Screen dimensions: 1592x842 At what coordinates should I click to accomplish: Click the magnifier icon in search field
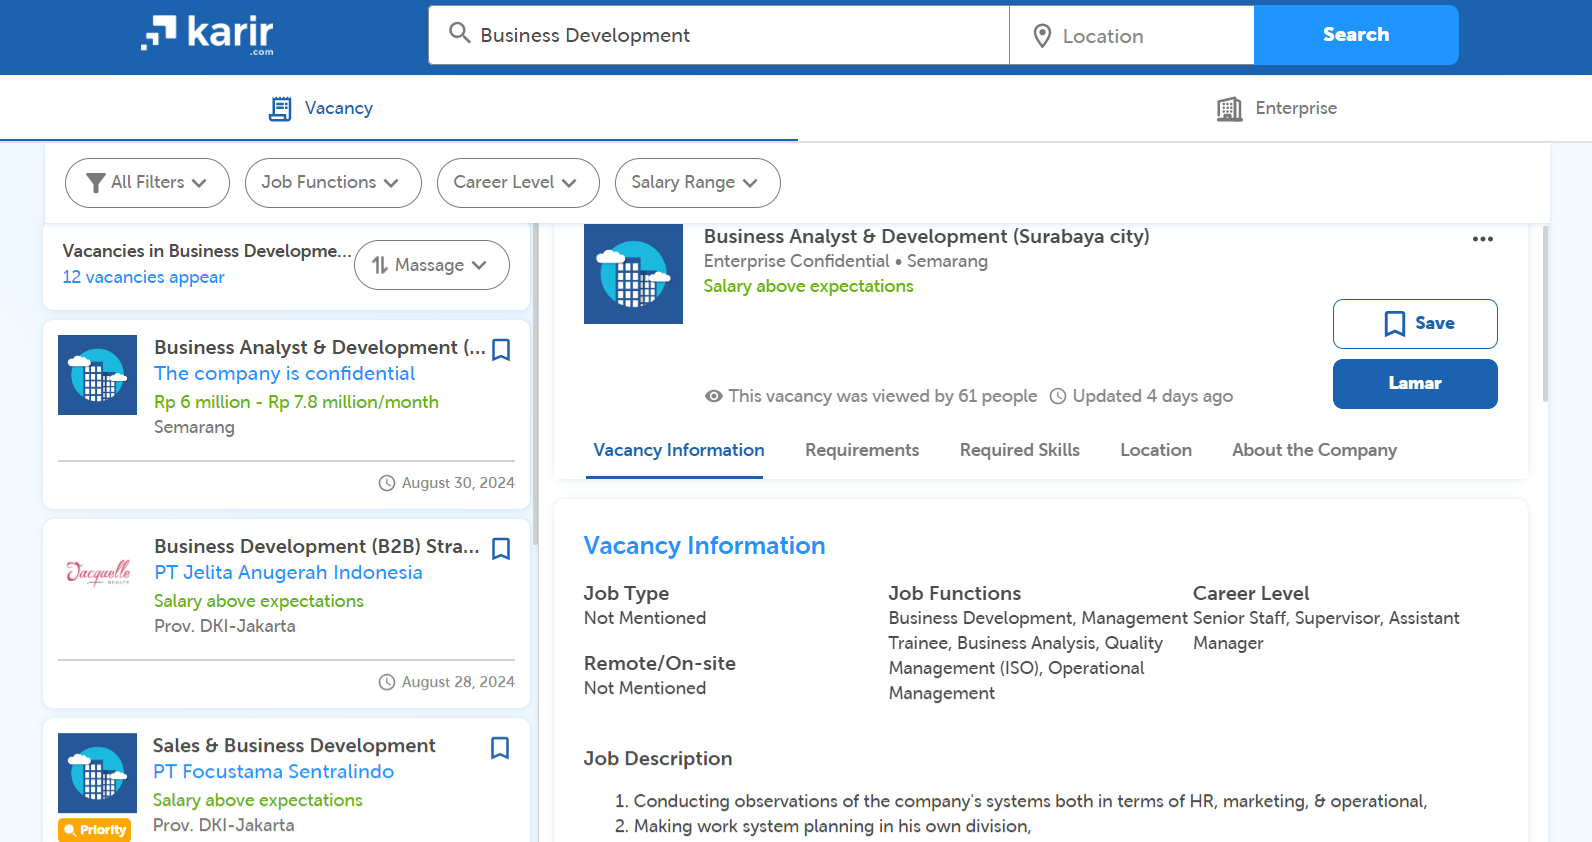click(x=459, y=33)
